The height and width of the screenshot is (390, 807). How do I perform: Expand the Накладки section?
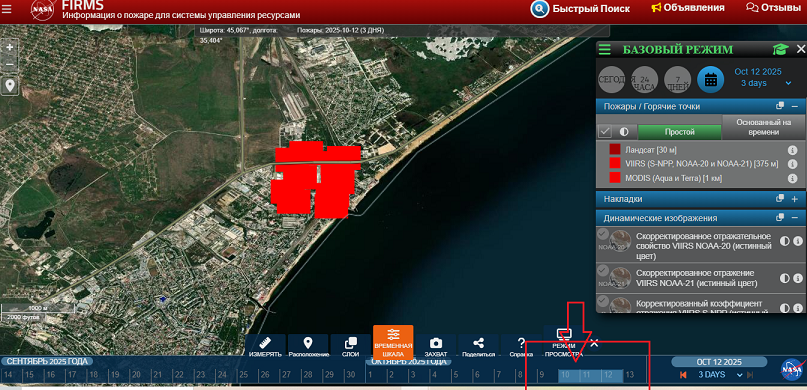pos(794,199)
